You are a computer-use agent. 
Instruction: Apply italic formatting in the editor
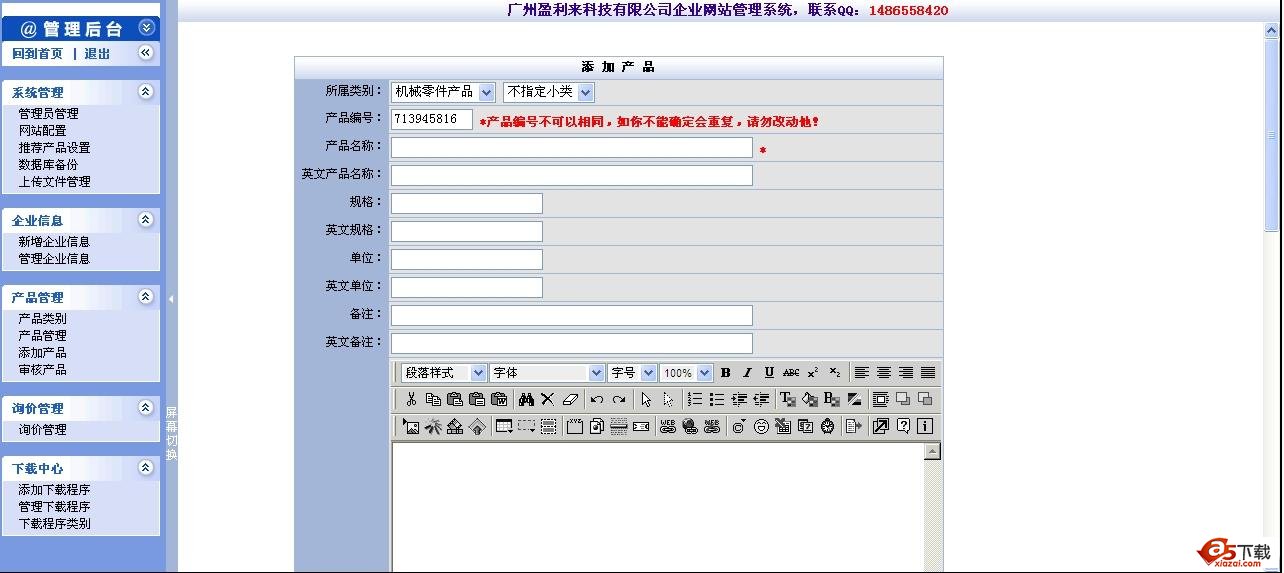point(747,373)
